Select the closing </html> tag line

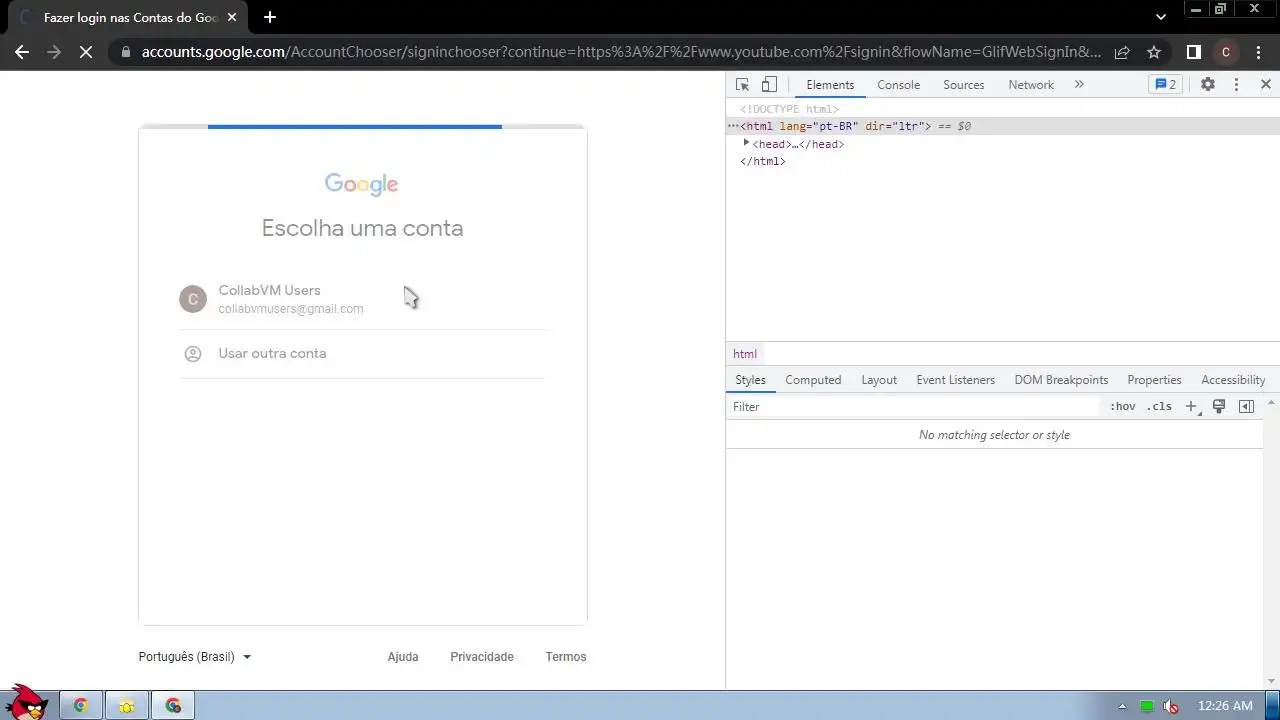(x=762, y=161)
